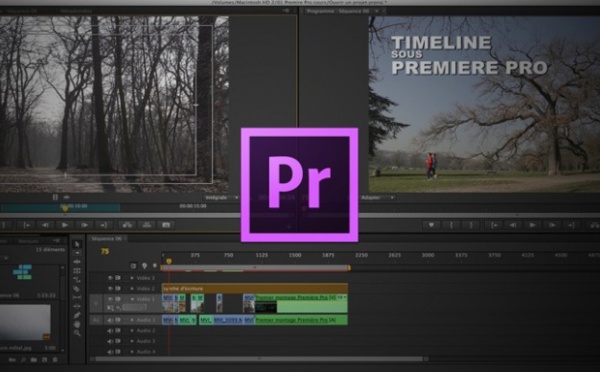Expand the Audio 1 track
Image resolution: width=600 pixels, height=372 pixels.
[132, 320]
